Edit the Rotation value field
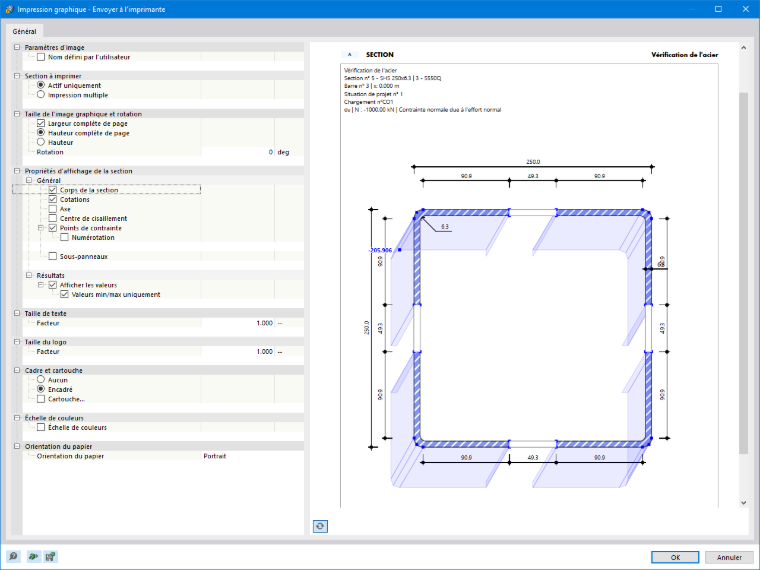This screenshot has height=570, width=760. [238, 152]
